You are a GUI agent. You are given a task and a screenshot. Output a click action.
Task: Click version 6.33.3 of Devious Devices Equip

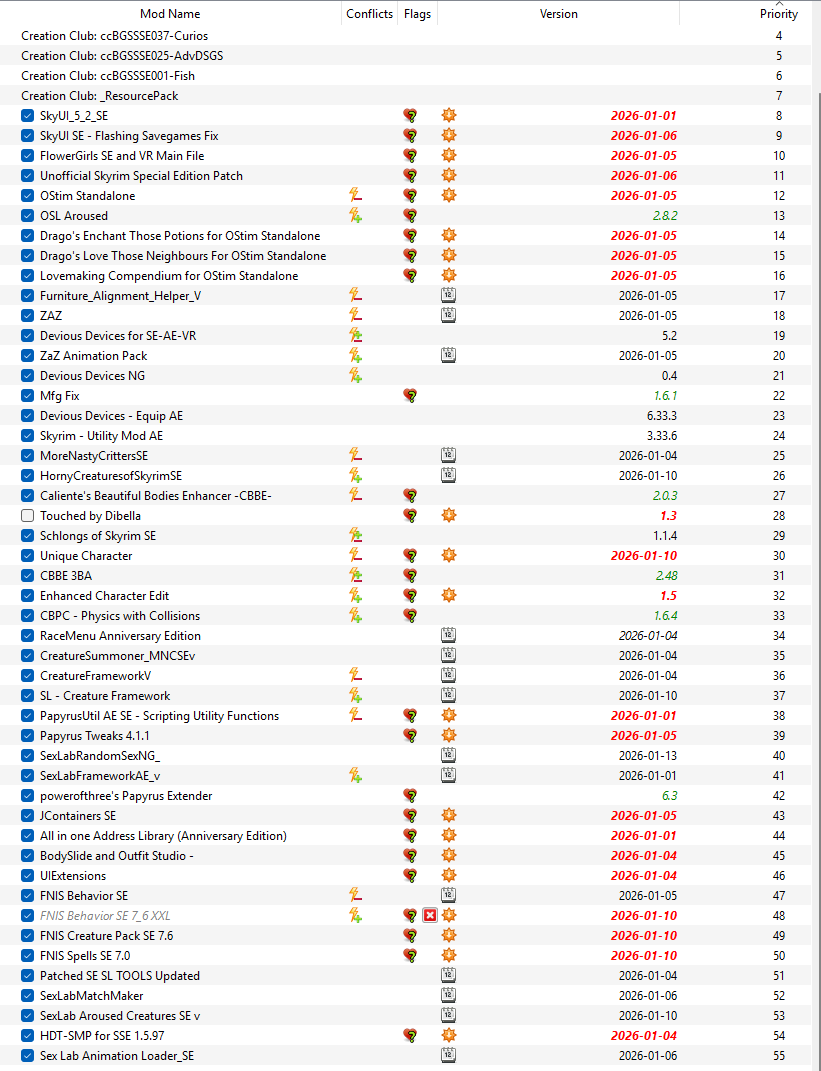(662, 415)
